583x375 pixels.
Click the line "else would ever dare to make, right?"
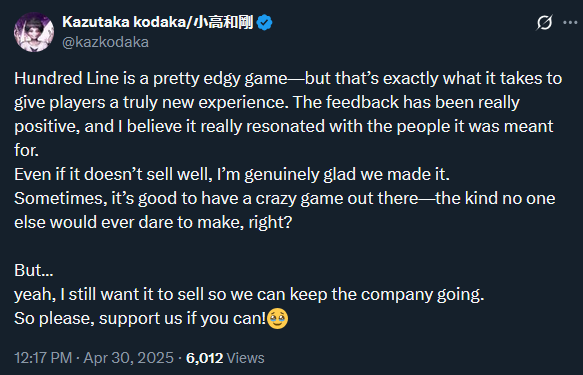tap(153, 222)
